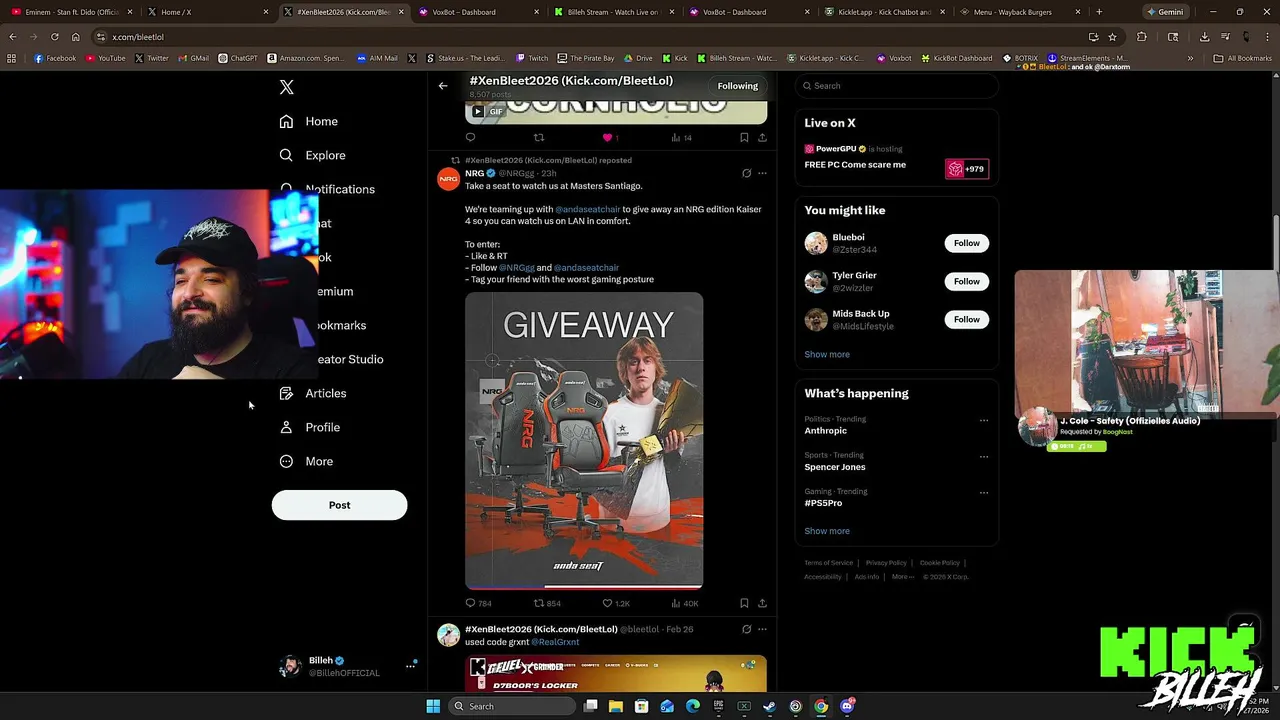View 40K views on NRG post
The width and height of the screenshot is (1280, 720).
coord(685,604)
